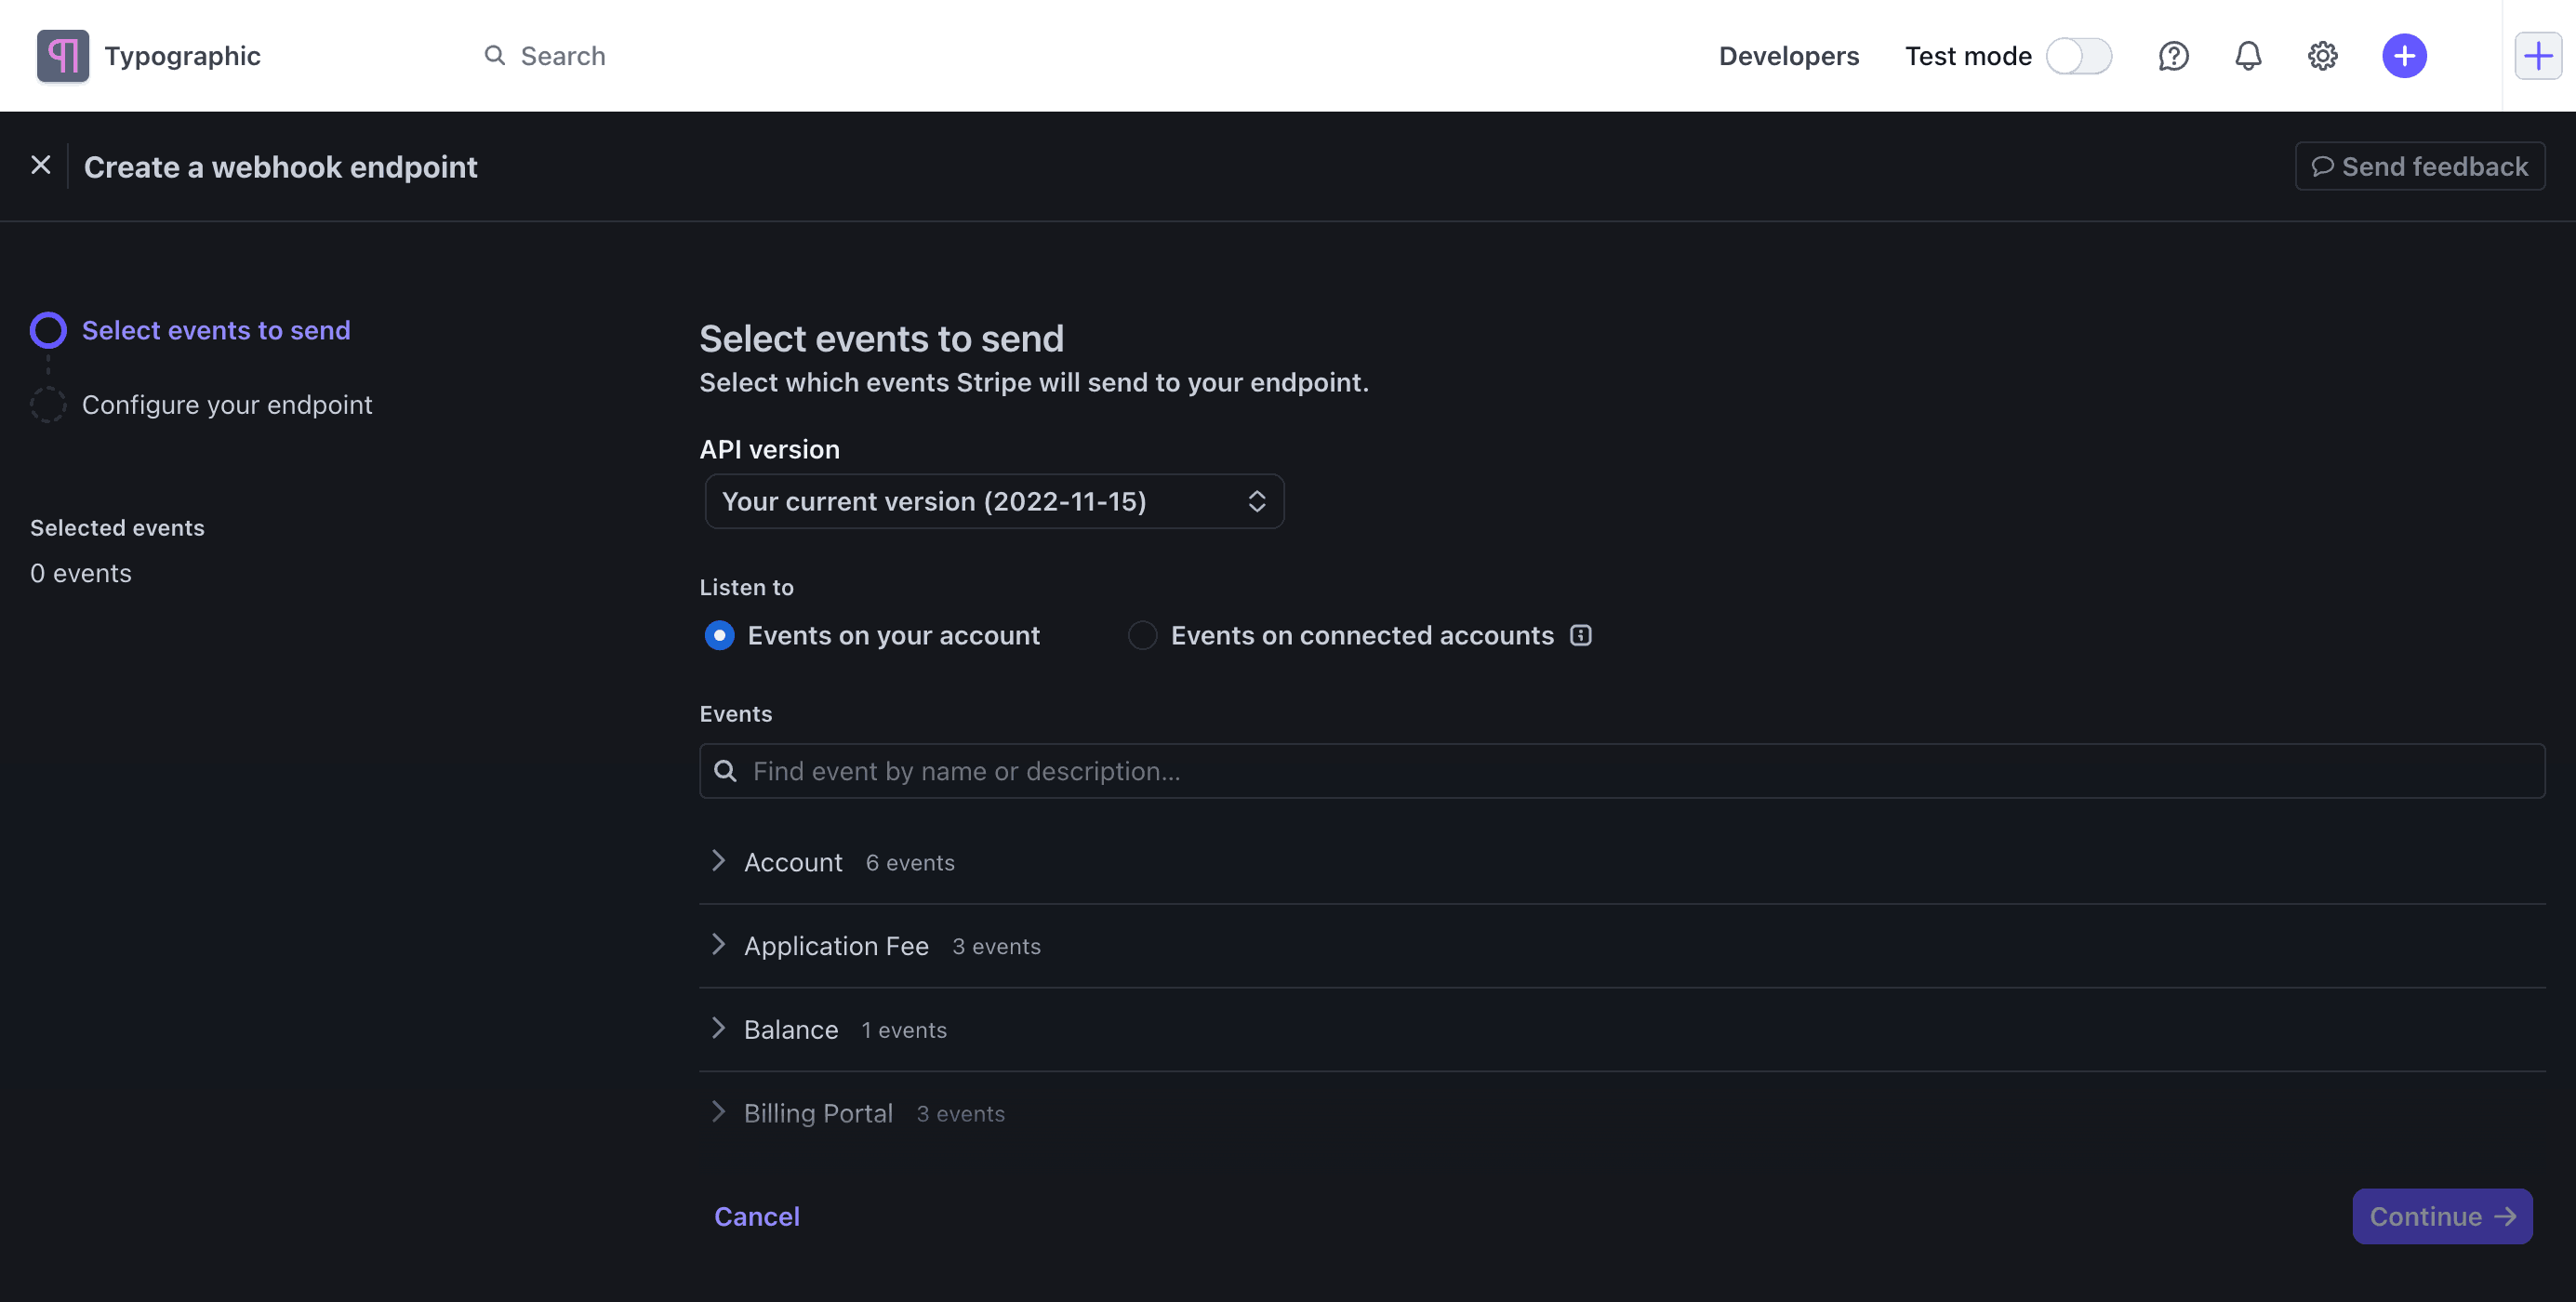Image resolution: width=2576 pixels, height=1302 pixels.
Task: Click the search icon in navigation bar
Action: (491, 55)
